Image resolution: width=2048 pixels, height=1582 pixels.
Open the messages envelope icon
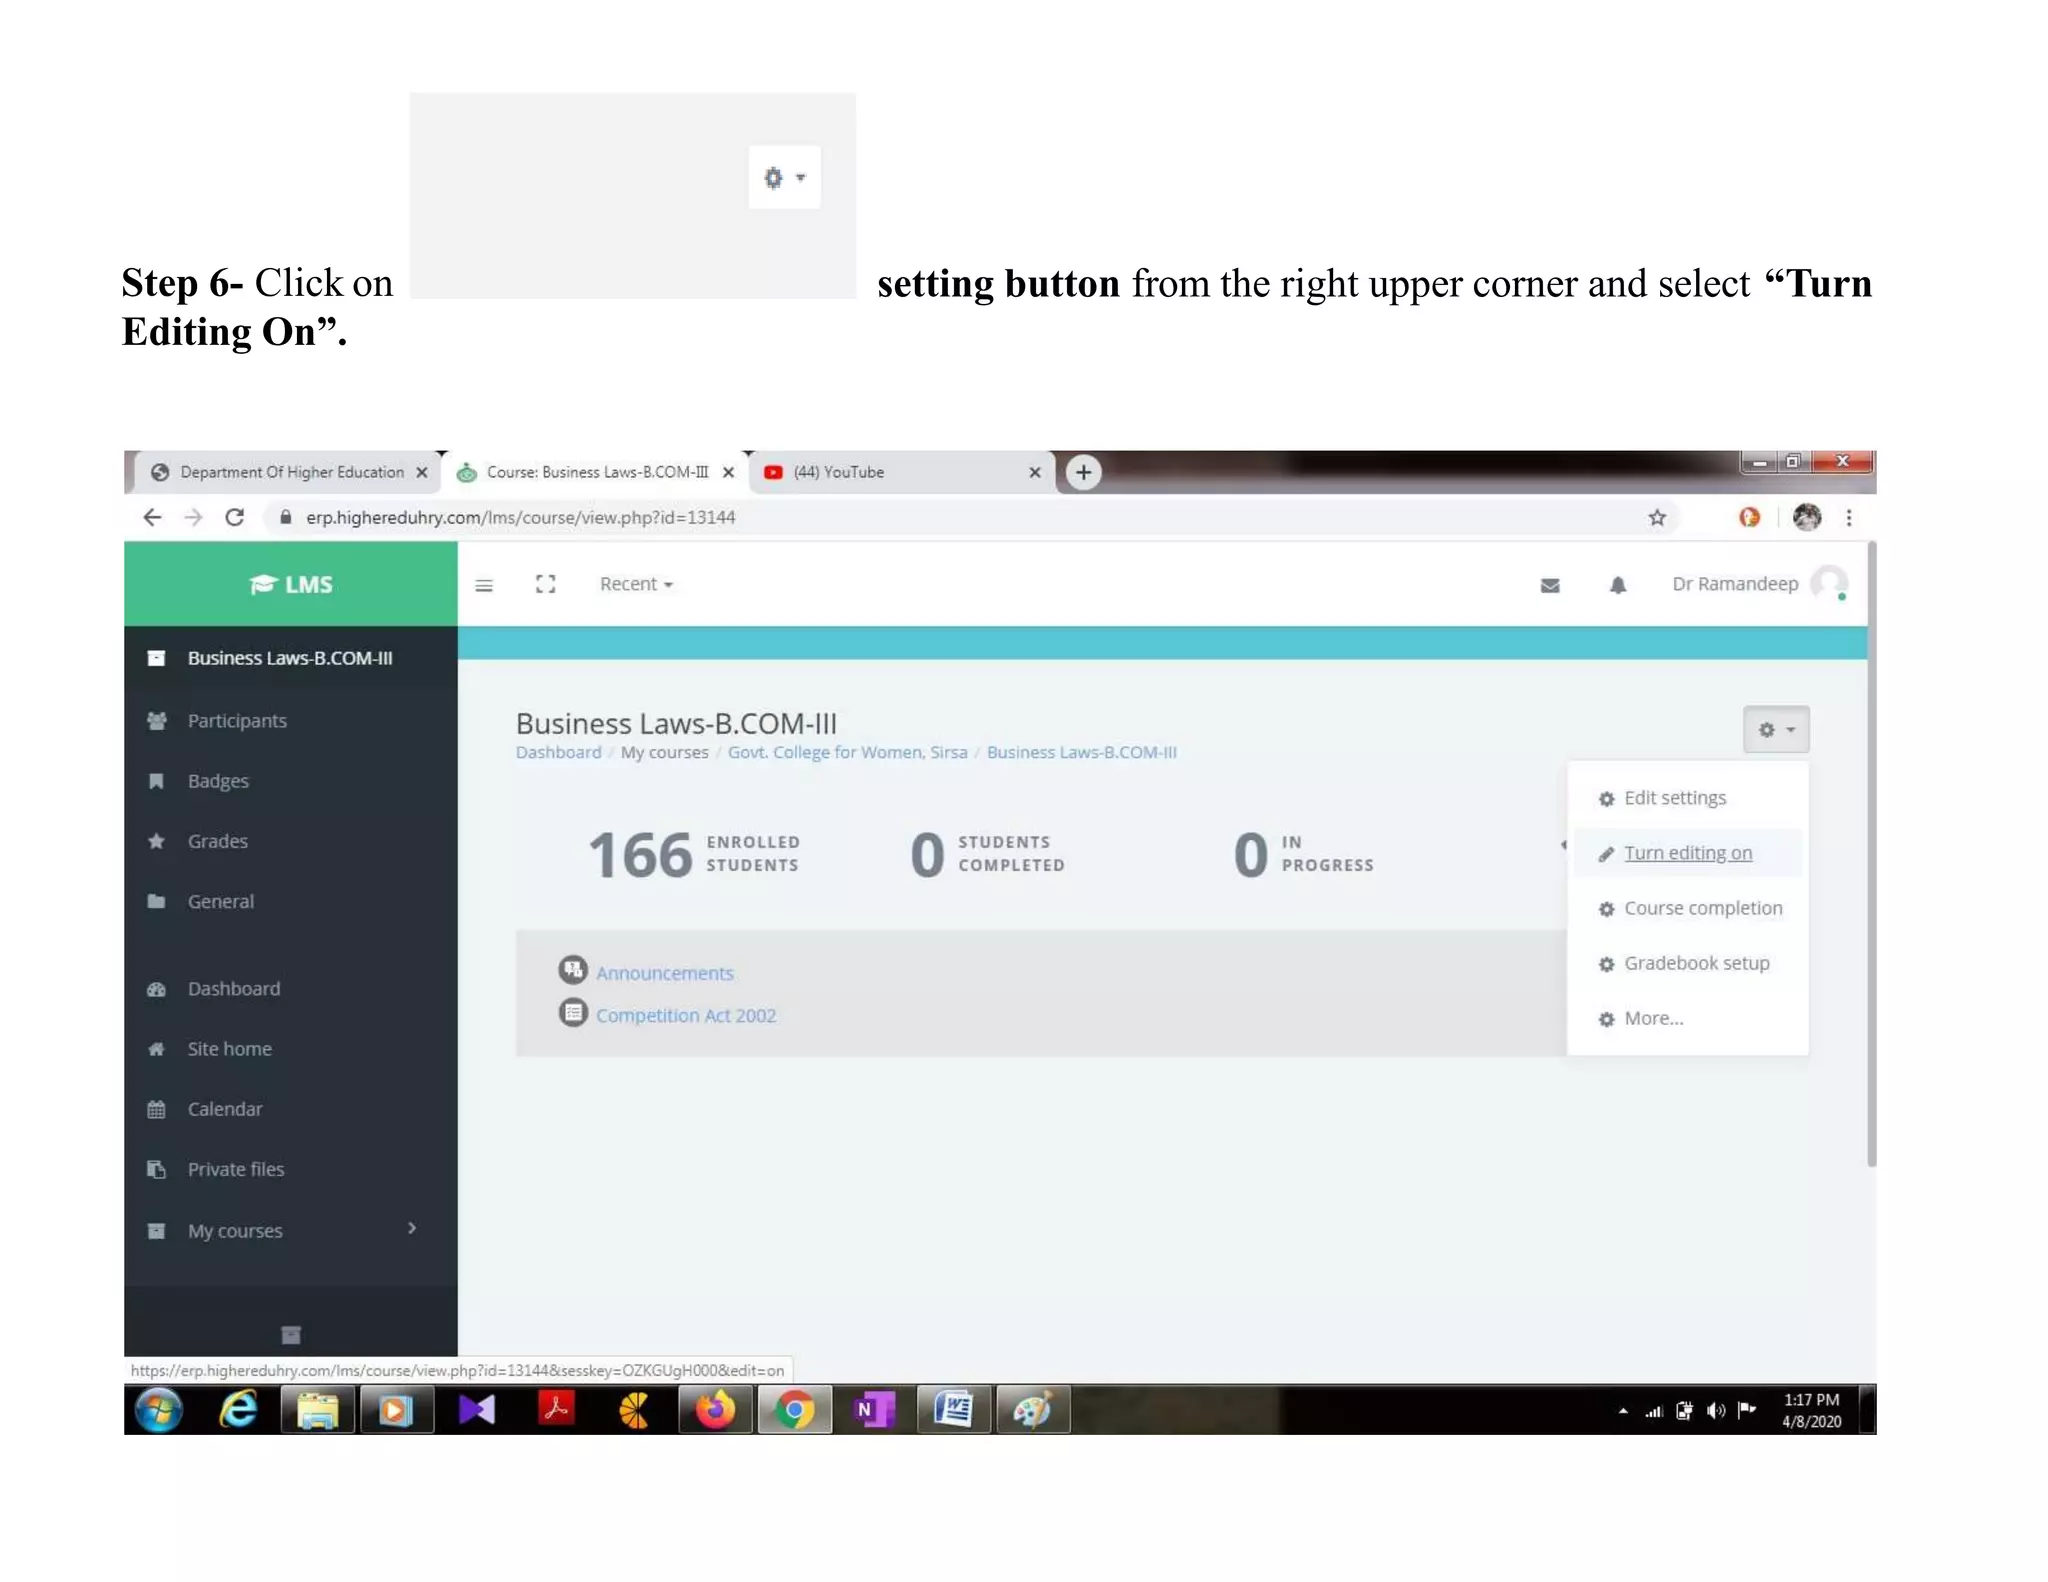point(1549,585)
